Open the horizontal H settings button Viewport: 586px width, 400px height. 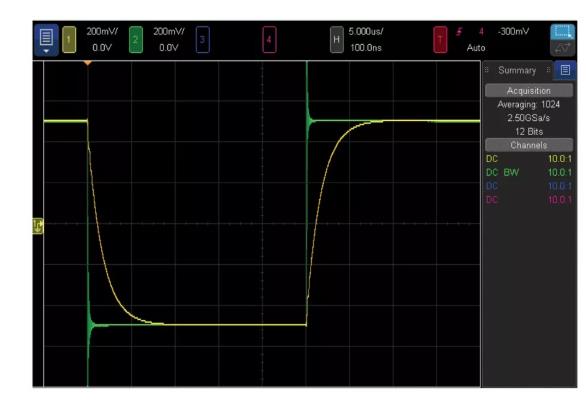[x=336, y=40]
